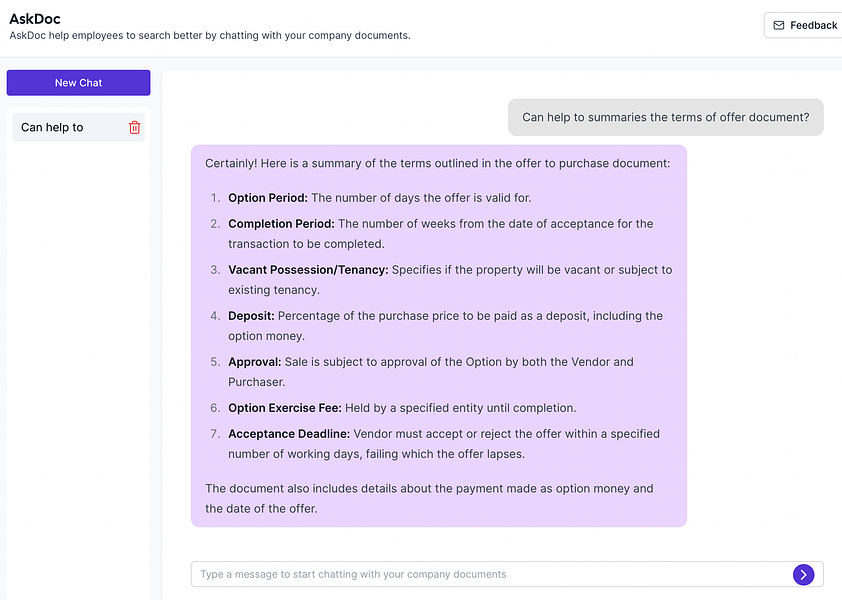842x600 pixels.
Task: Click the send message arrow button
Action: (803, 574)
